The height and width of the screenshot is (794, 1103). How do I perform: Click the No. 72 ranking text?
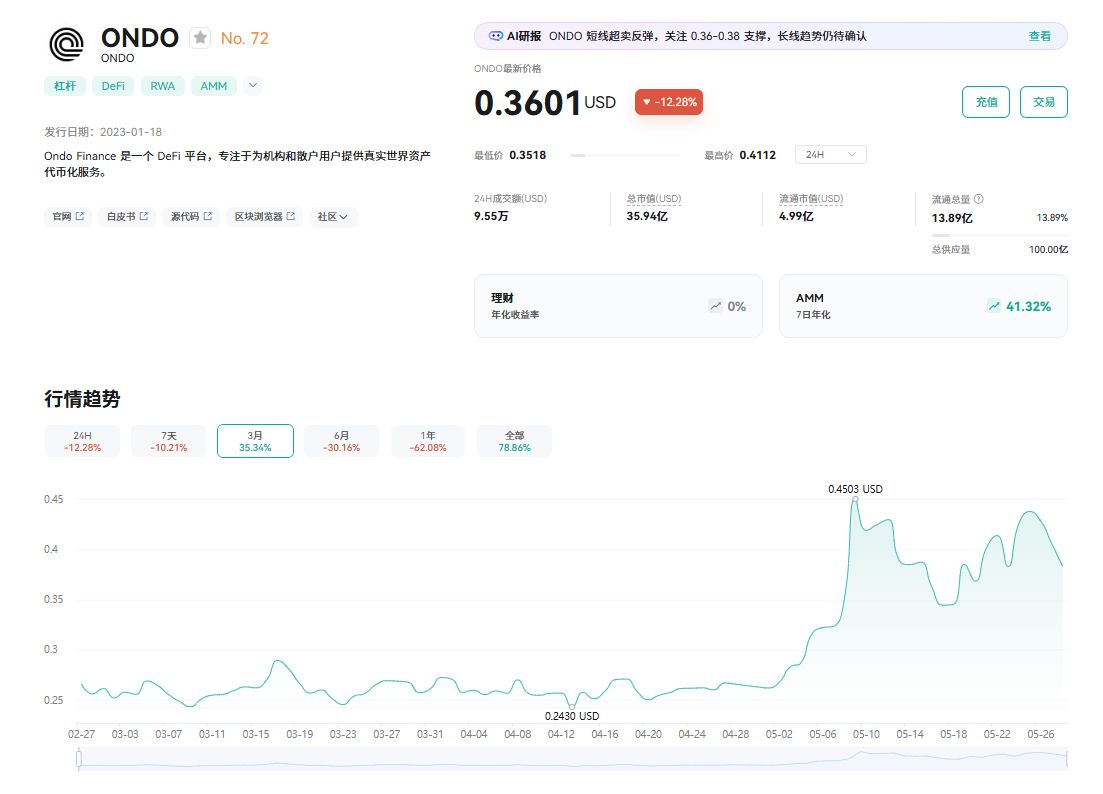click(245, 38)
